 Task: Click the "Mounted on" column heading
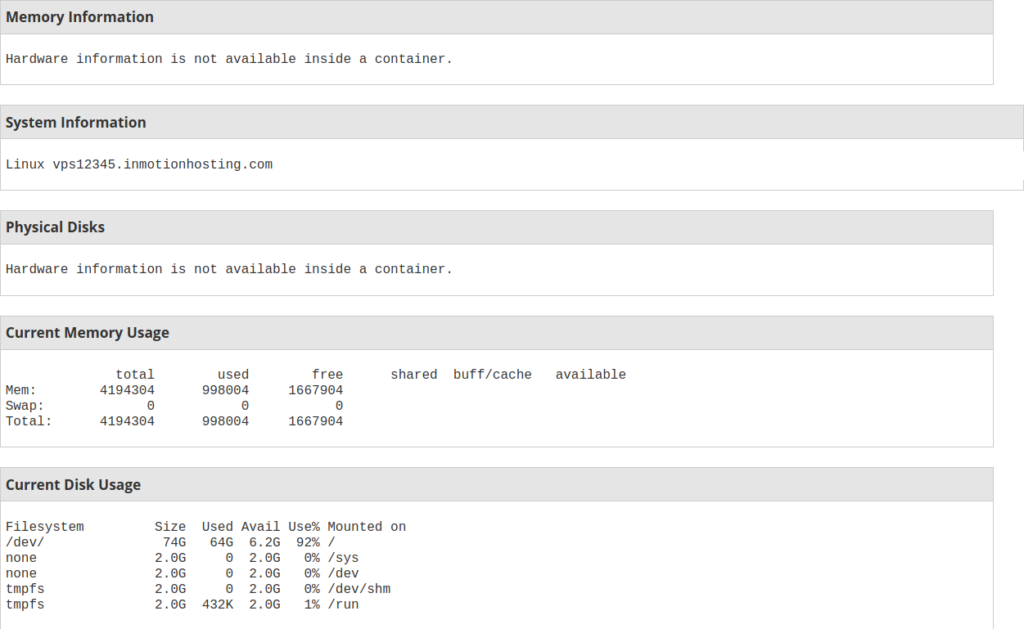pyautogui.click(x=367, y=527)
